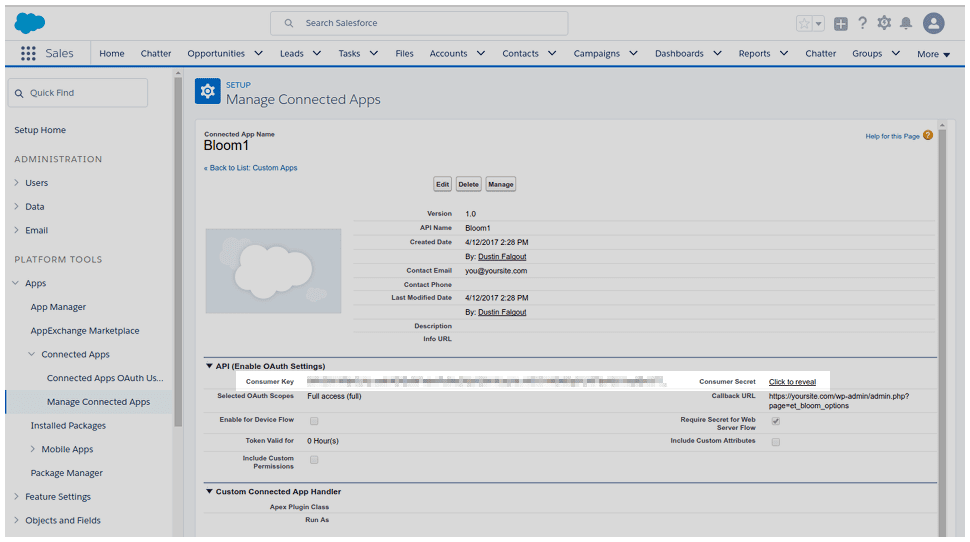Collapse the API (Enable OAuth Settings) section
Image resolution: width=970 pixels, height=542 pixels.
(x=210, y=366)
